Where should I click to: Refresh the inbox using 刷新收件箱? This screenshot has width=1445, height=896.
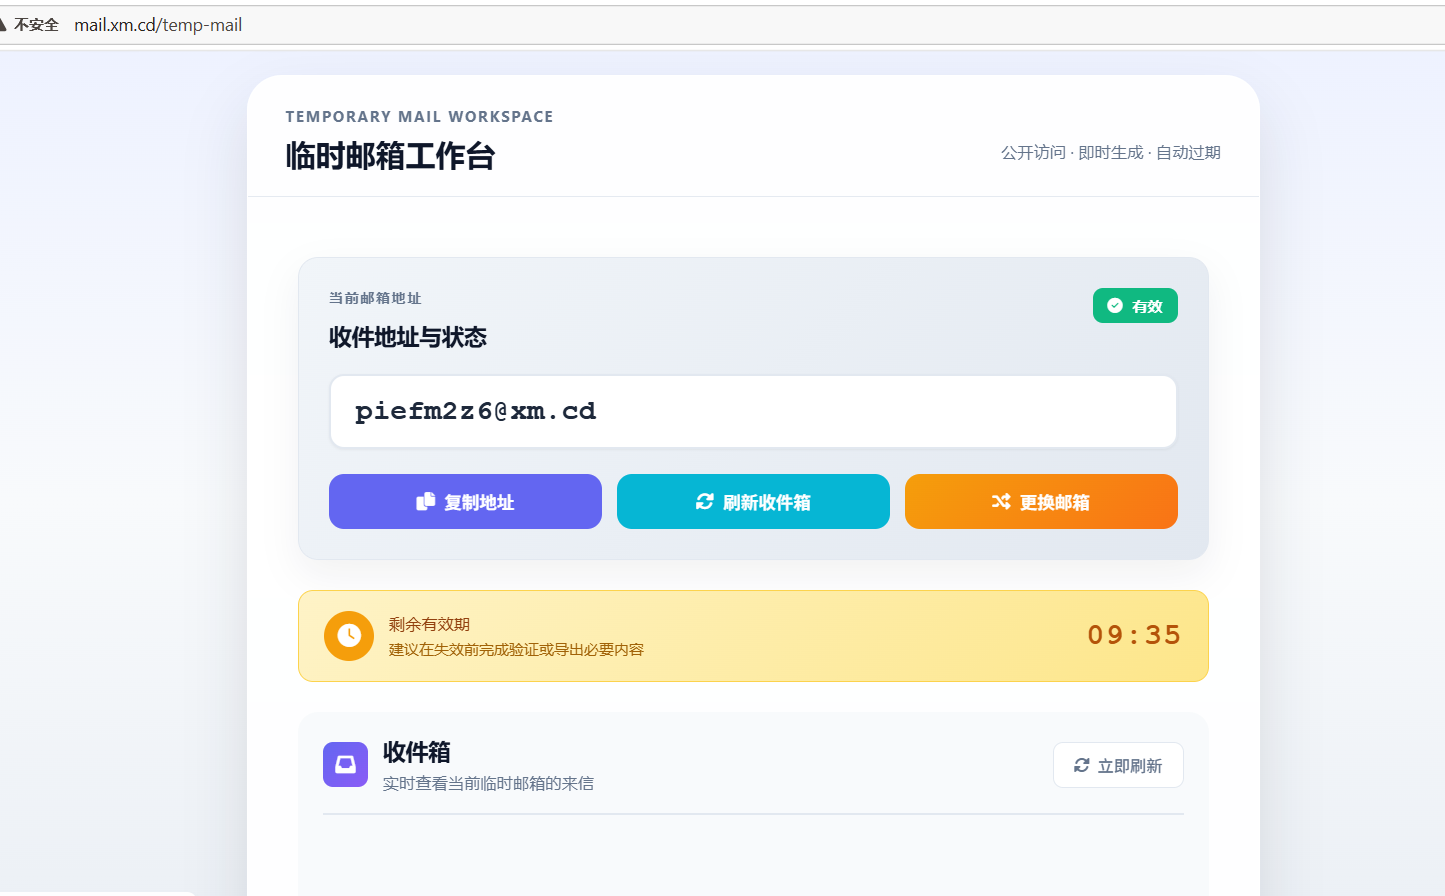(x=753, y=501)
